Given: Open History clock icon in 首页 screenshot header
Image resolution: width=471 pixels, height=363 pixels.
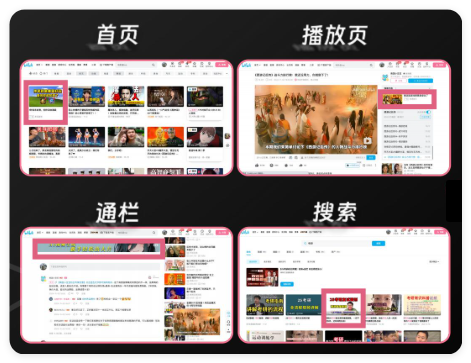Looking at the screenshot, I should click(x=202, y=64).
